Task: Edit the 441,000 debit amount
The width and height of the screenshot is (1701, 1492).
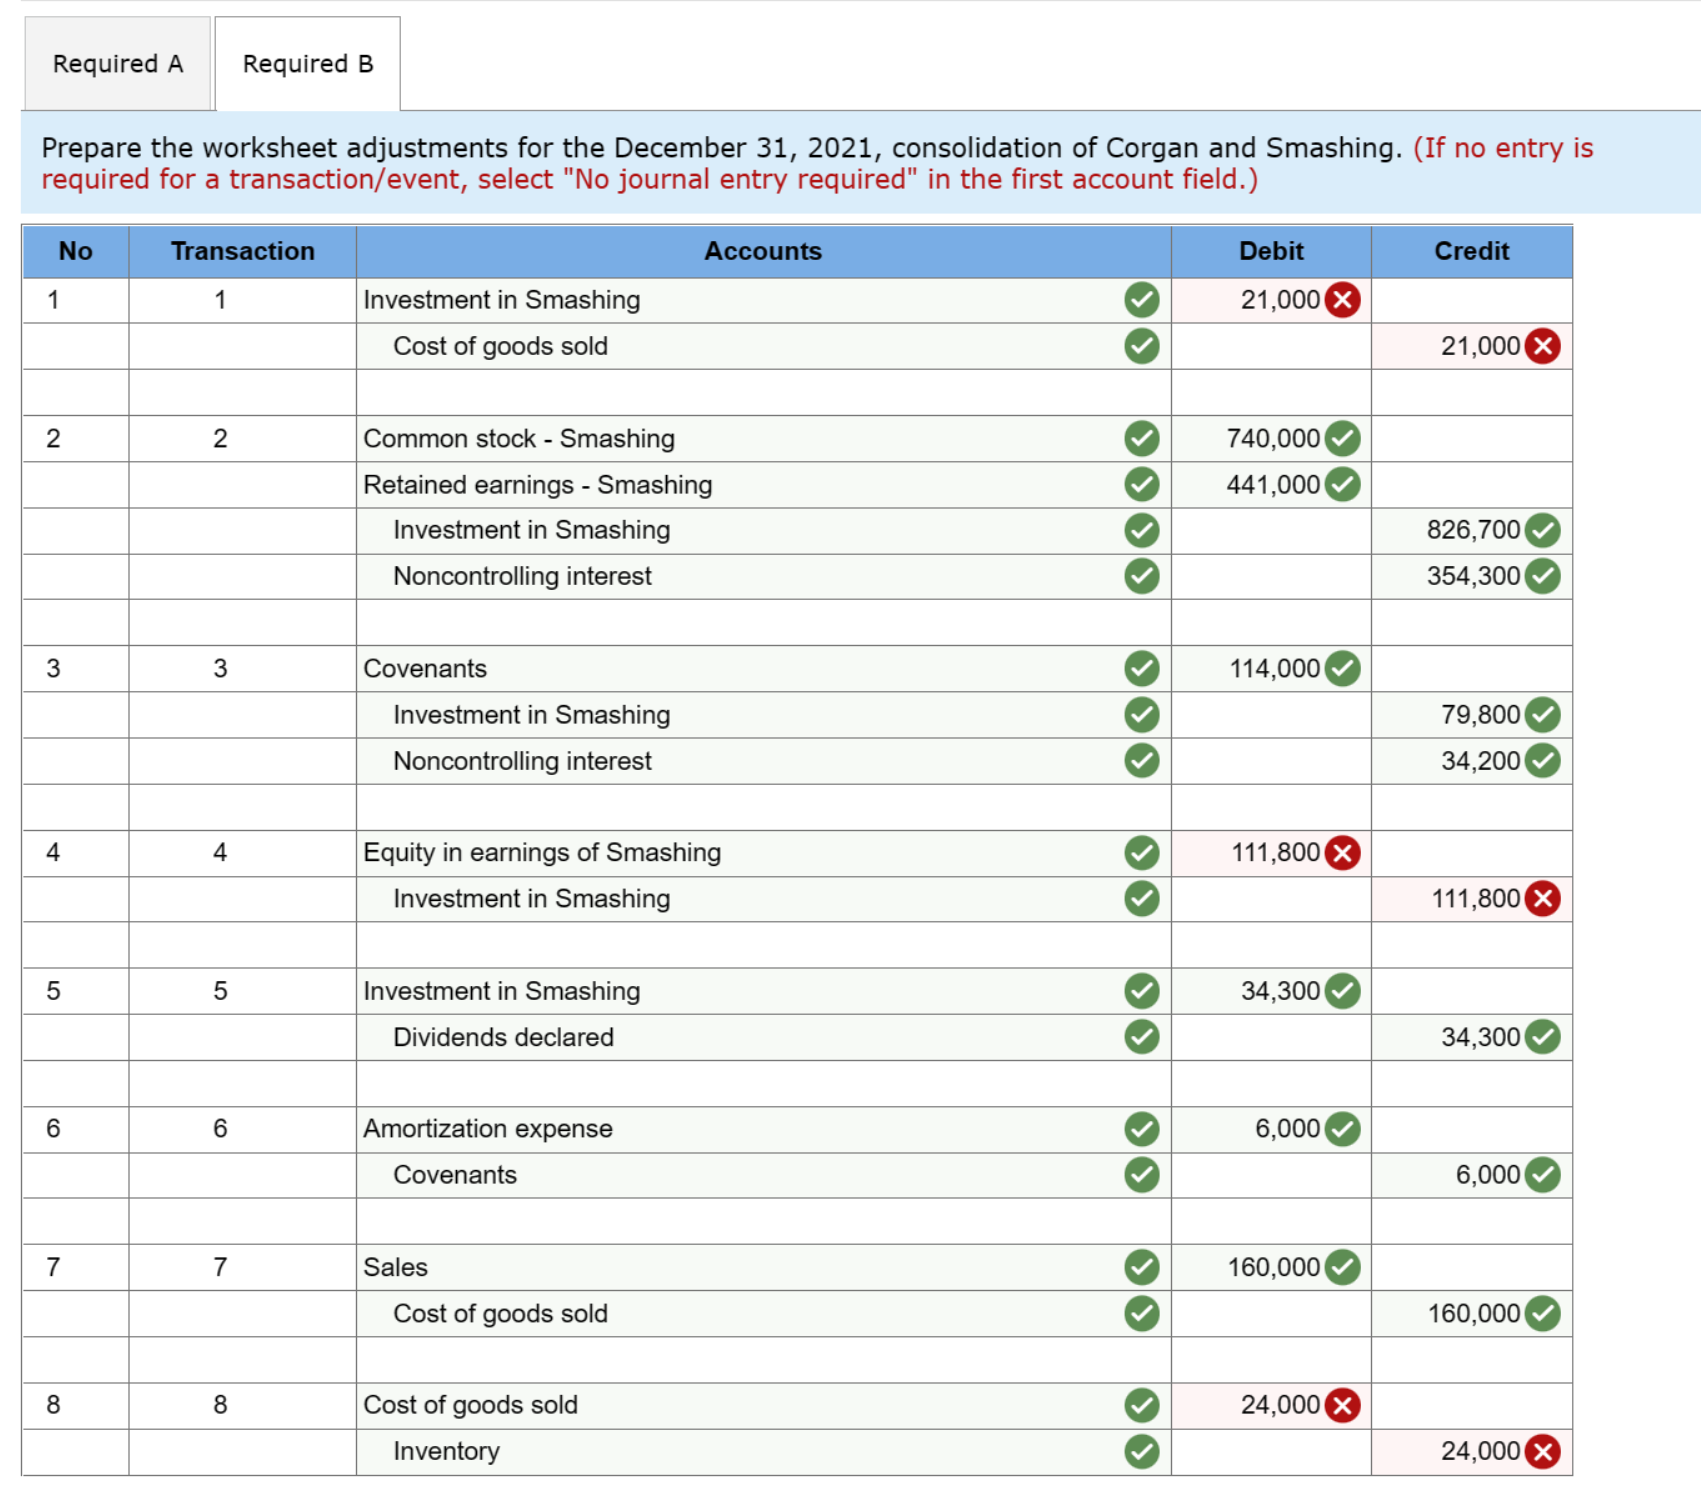Action: coord(1271,484)
